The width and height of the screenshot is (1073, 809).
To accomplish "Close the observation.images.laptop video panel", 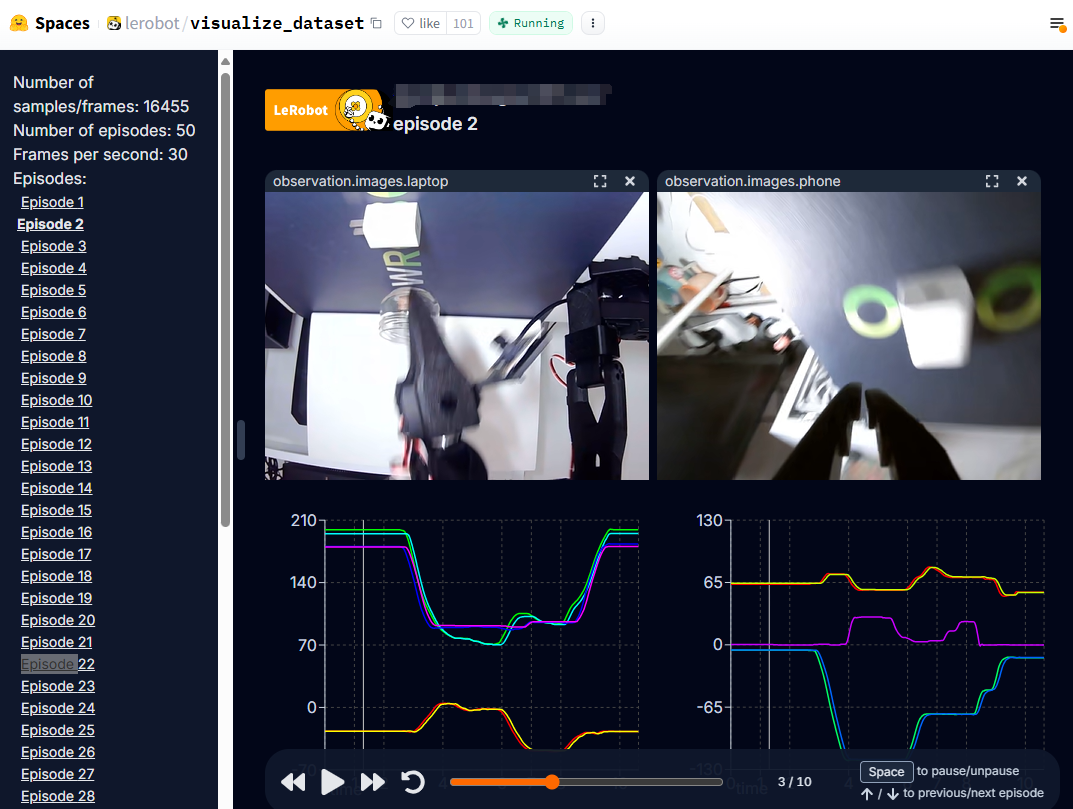I will (x=630, y=181).
